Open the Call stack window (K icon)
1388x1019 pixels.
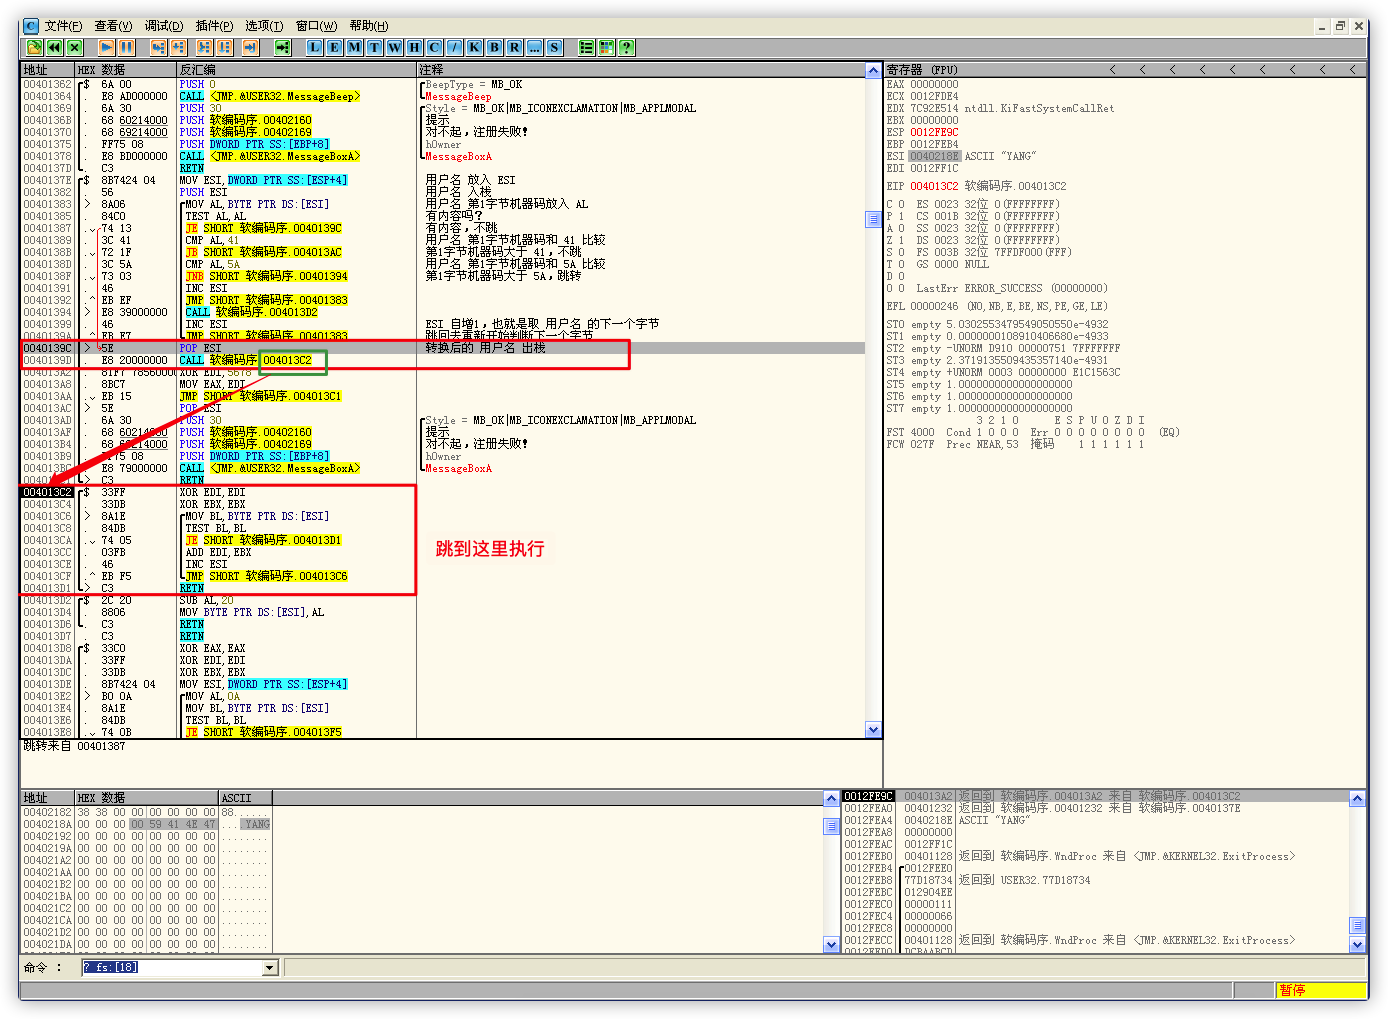click(474, 47)
